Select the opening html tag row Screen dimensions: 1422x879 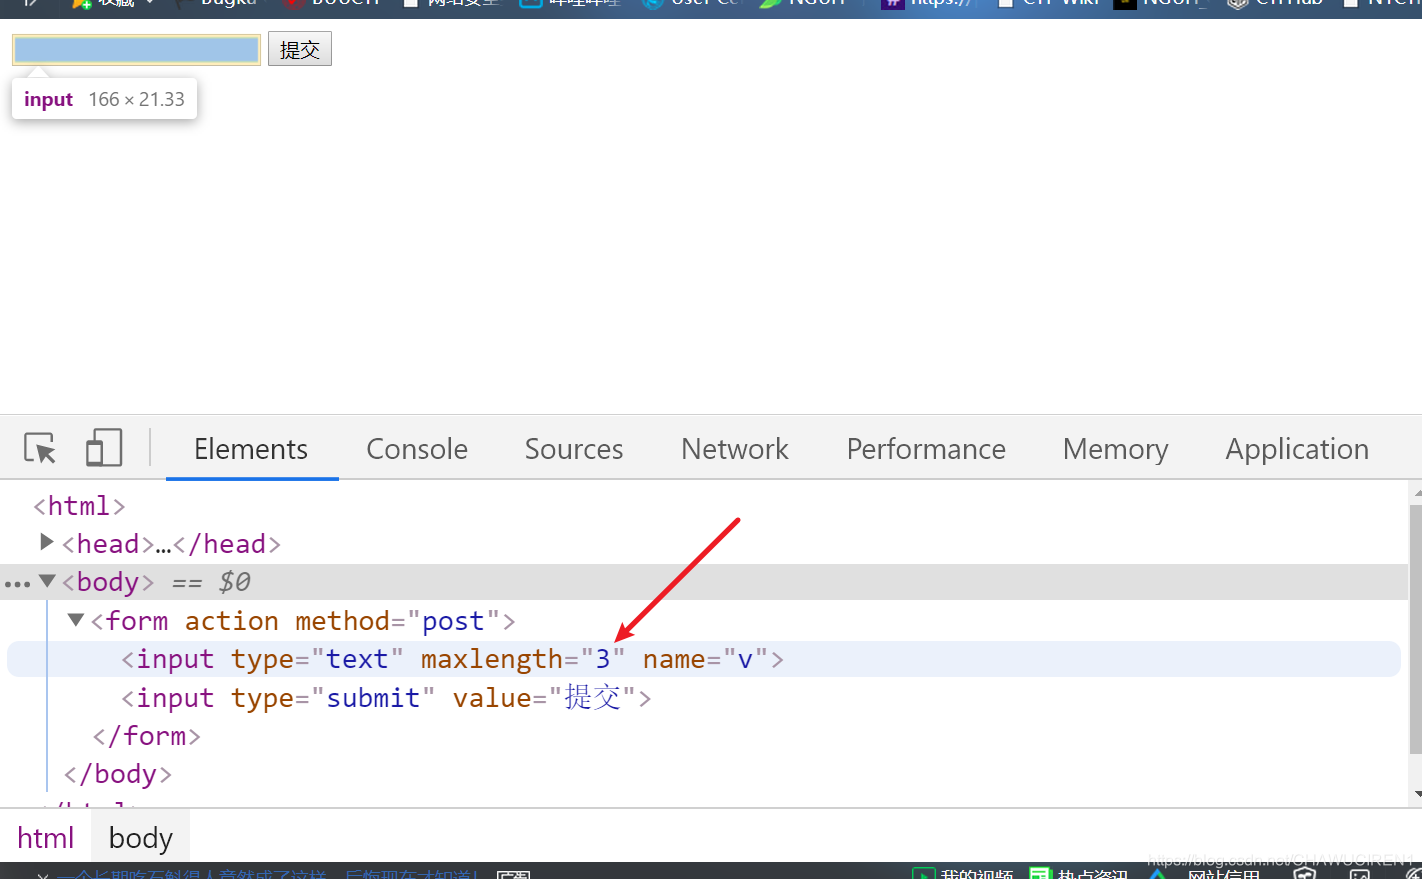pyautogui.click(x=704, y=506)
